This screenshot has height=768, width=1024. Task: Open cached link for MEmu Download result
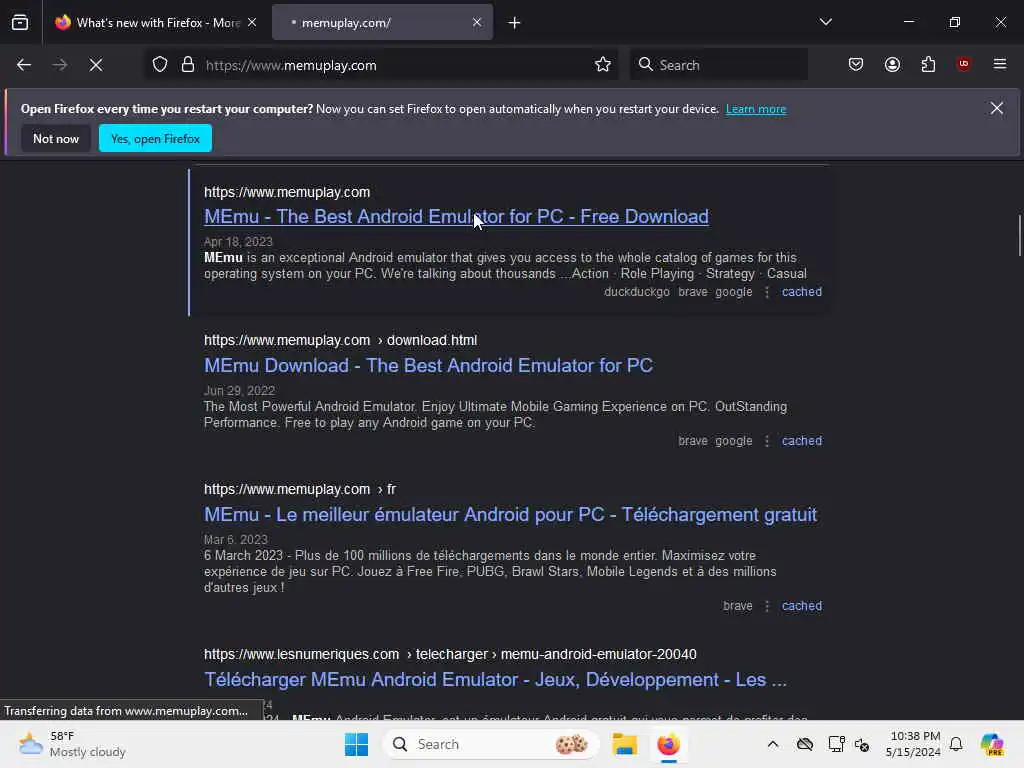[x=801, y=441]
